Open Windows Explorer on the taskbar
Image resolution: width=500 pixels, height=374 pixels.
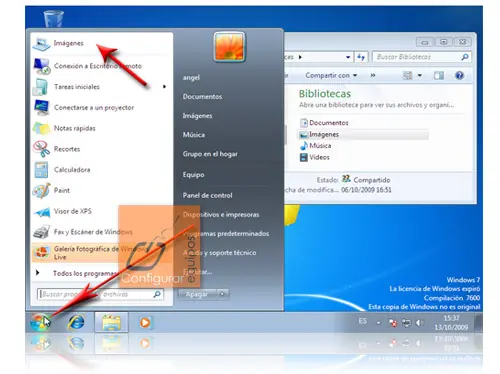pos(111,322)
